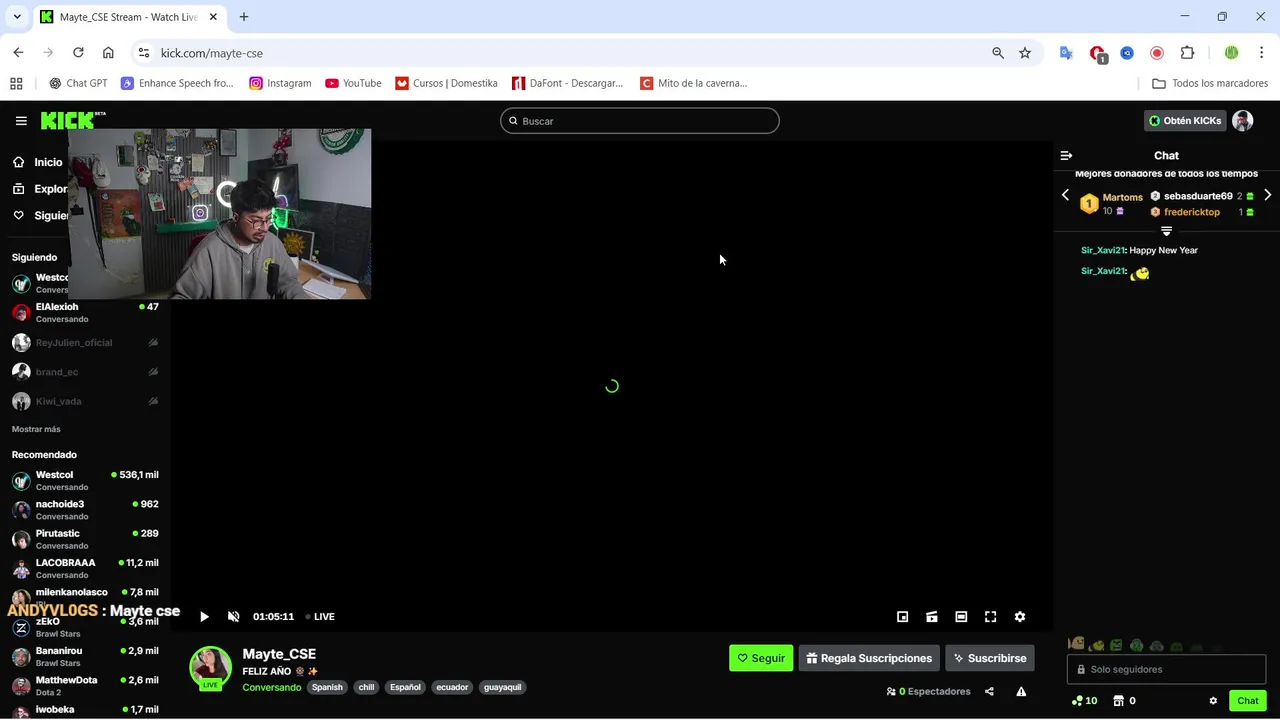This screenshot has height=720, width=1280.
Task: Open brand_ec followed channel
Action: 85,372
